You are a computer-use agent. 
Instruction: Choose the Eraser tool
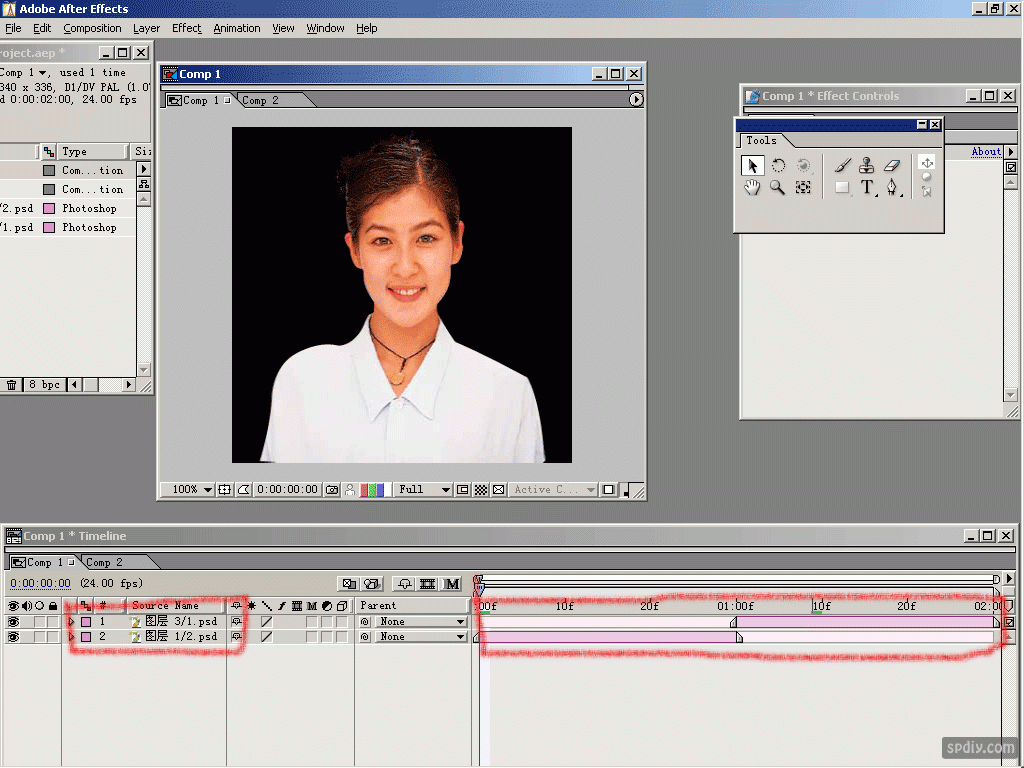tap(892, 165)
